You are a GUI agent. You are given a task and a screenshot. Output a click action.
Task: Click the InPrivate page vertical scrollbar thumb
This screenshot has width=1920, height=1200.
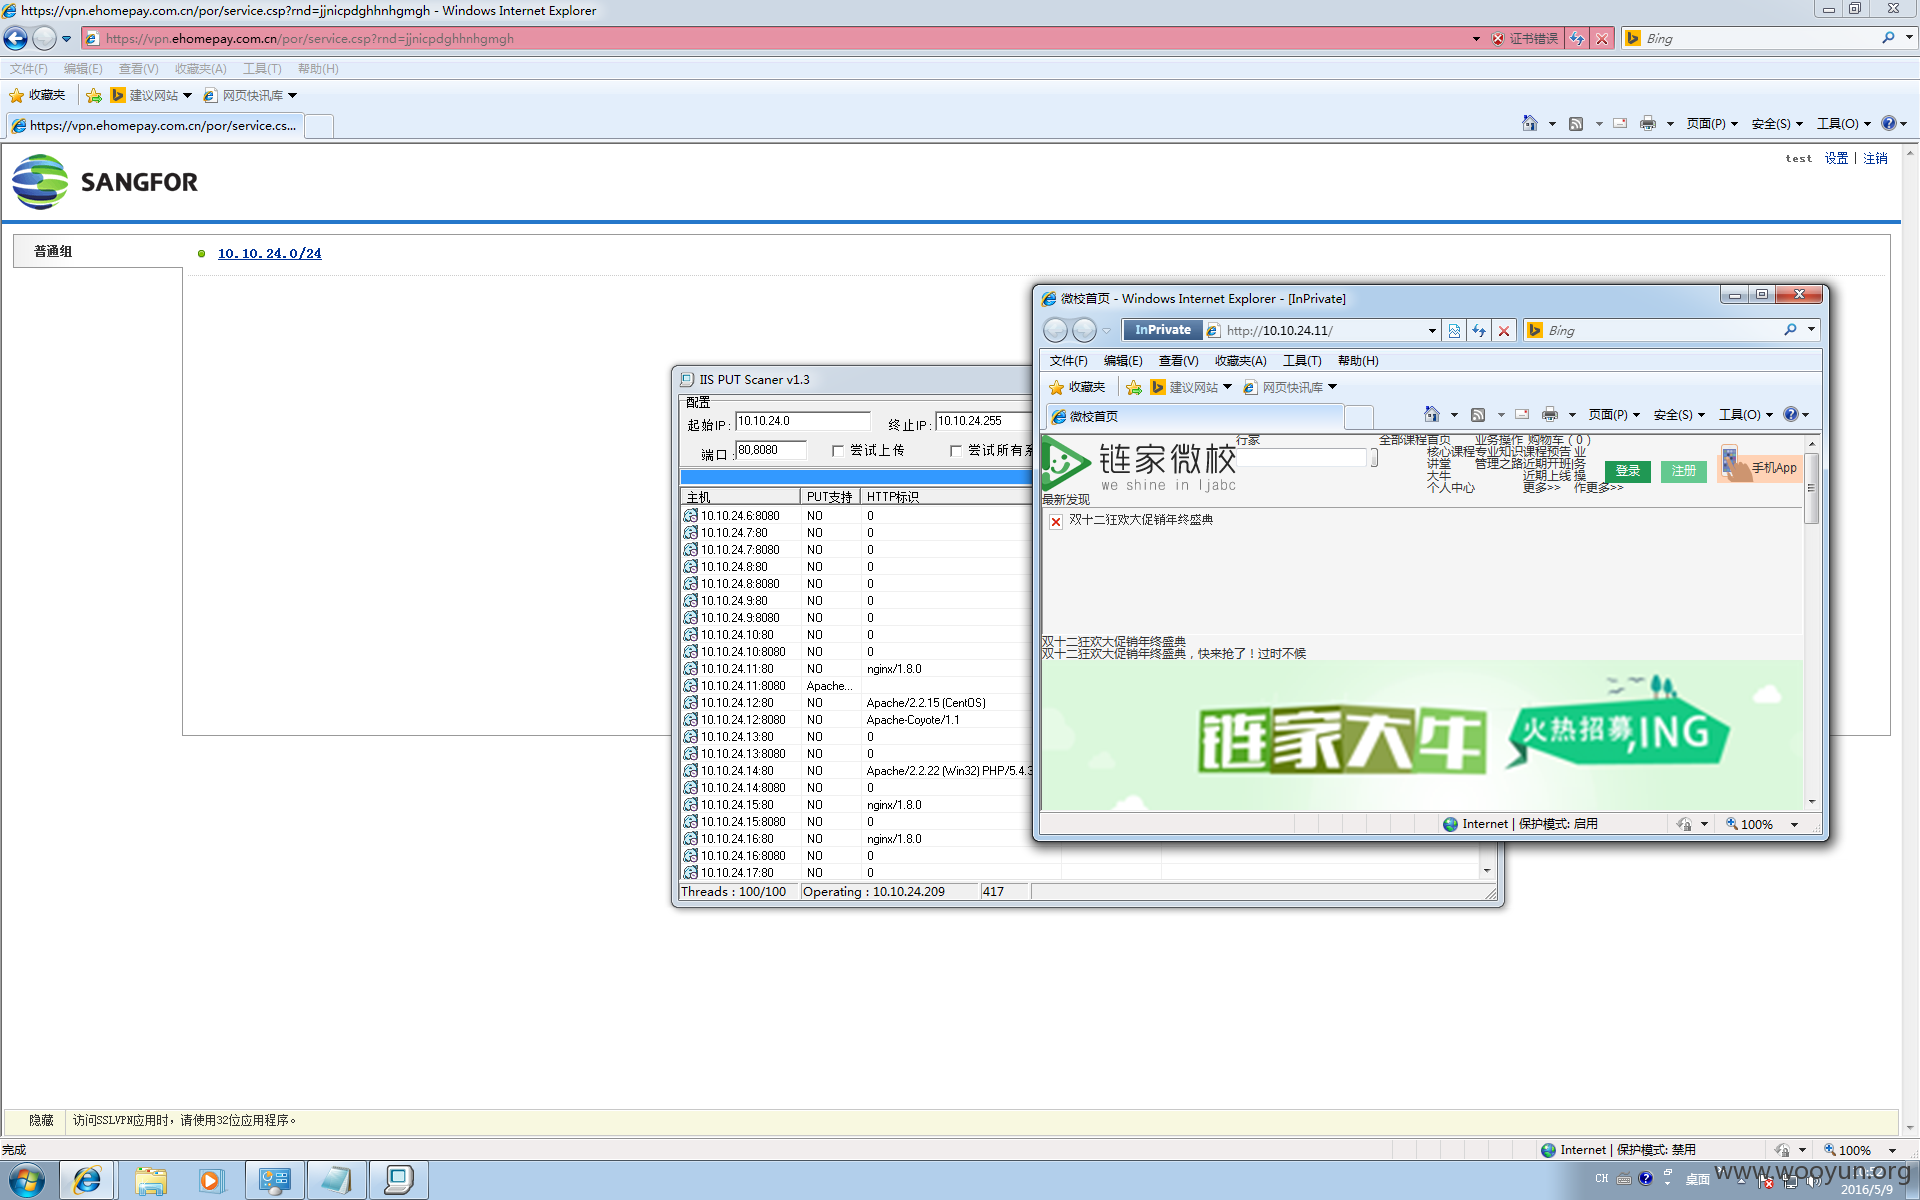(1811, 488)
